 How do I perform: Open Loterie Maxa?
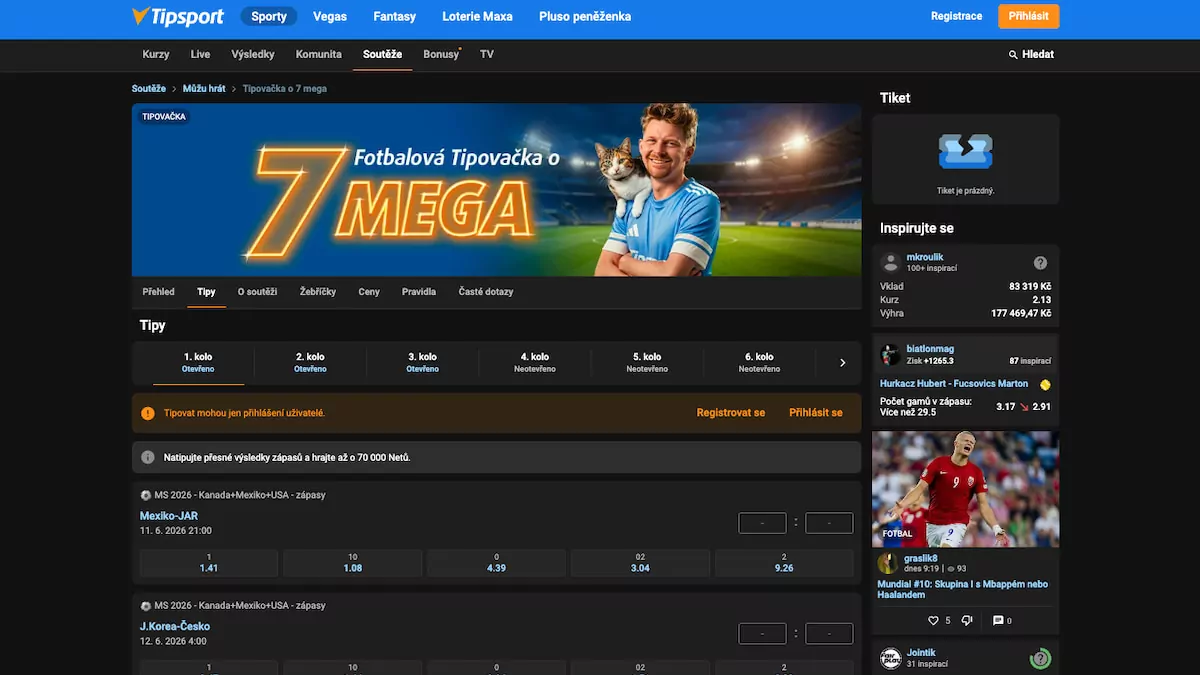tap(477, 16)
